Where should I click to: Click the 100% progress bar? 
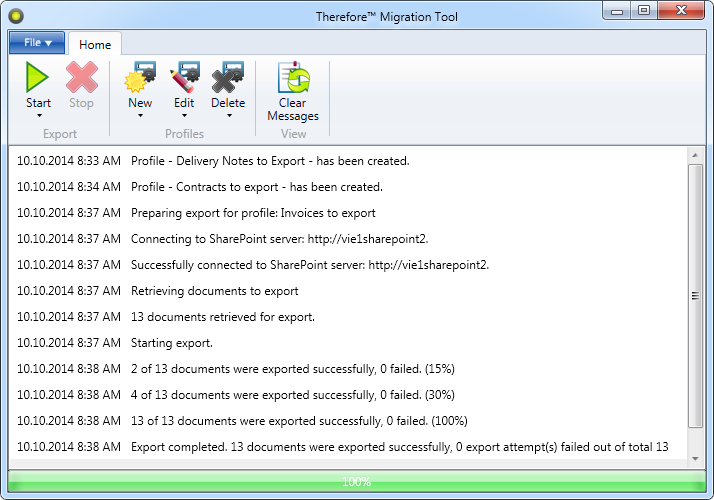[x=357, y=481]
